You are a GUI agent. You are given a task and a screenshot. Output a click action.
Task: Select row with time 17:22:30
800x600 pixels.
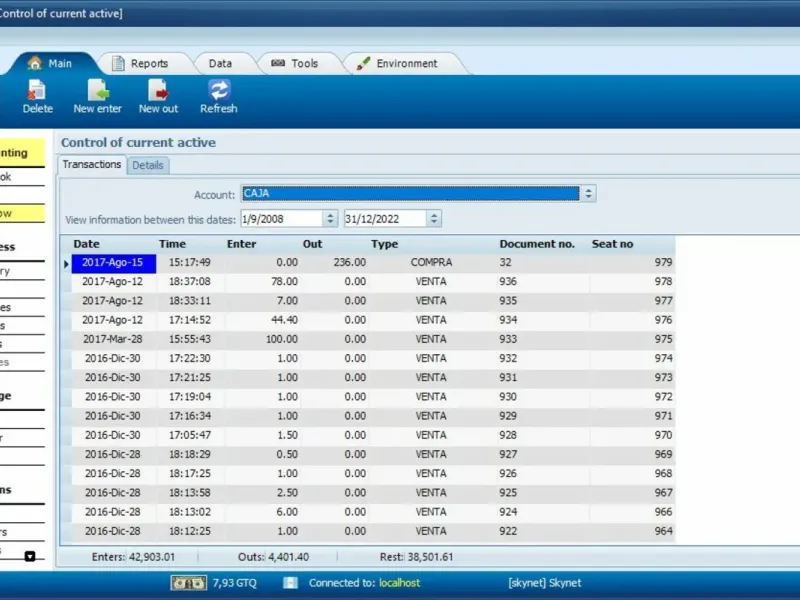pos(189,358)
